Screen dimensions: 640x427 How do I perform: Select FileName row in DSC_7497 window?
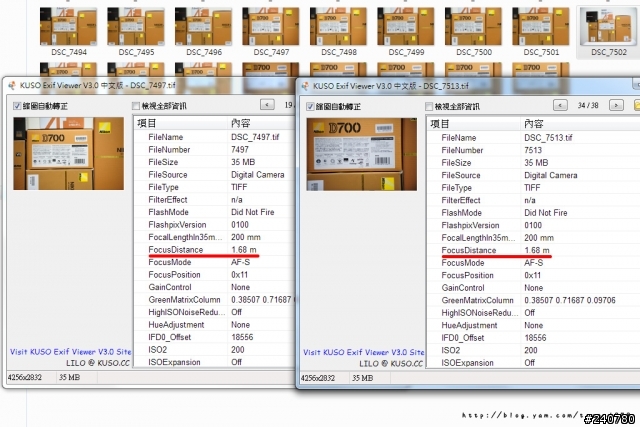[x=214, y=137]
